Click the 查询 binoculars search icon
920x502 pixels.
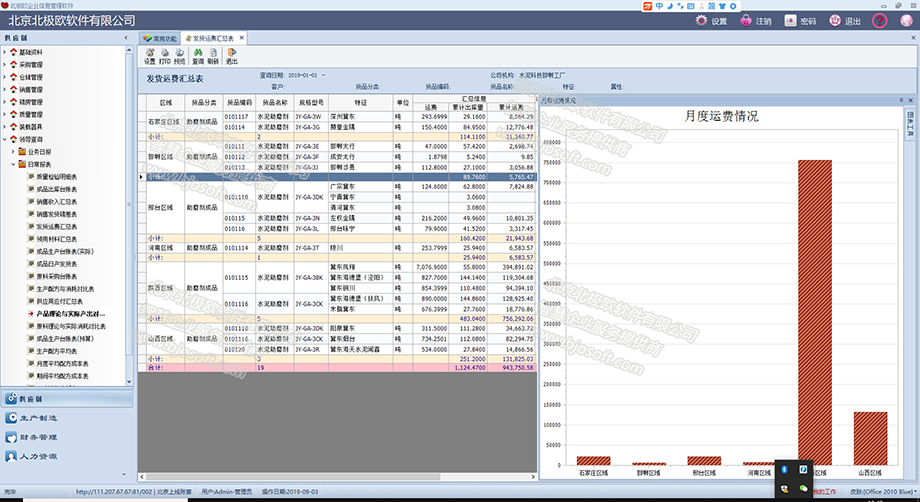tap(198, 57)
